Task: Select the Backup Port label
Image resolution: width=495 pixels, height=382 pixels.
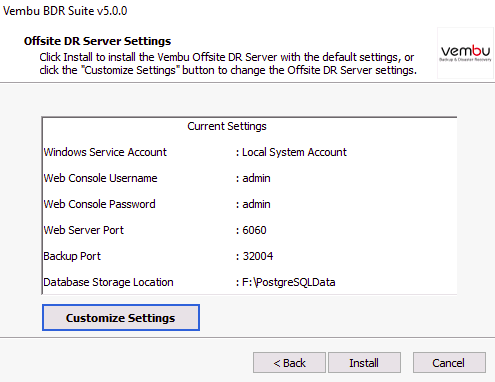Action: pyautogui.click(x=72, y=256)
